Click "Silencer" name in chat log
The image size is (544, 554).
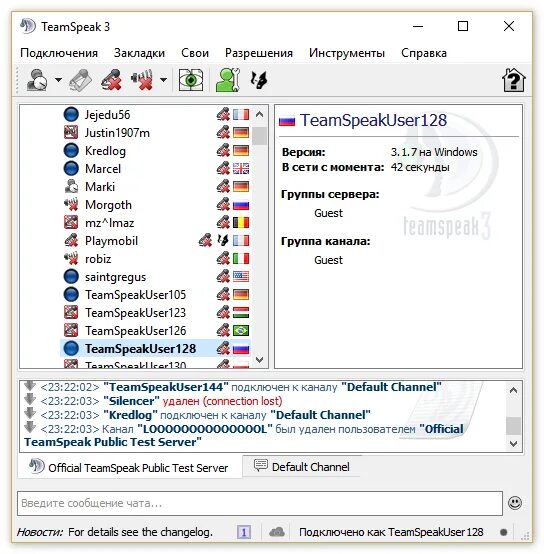click(131, 401)
